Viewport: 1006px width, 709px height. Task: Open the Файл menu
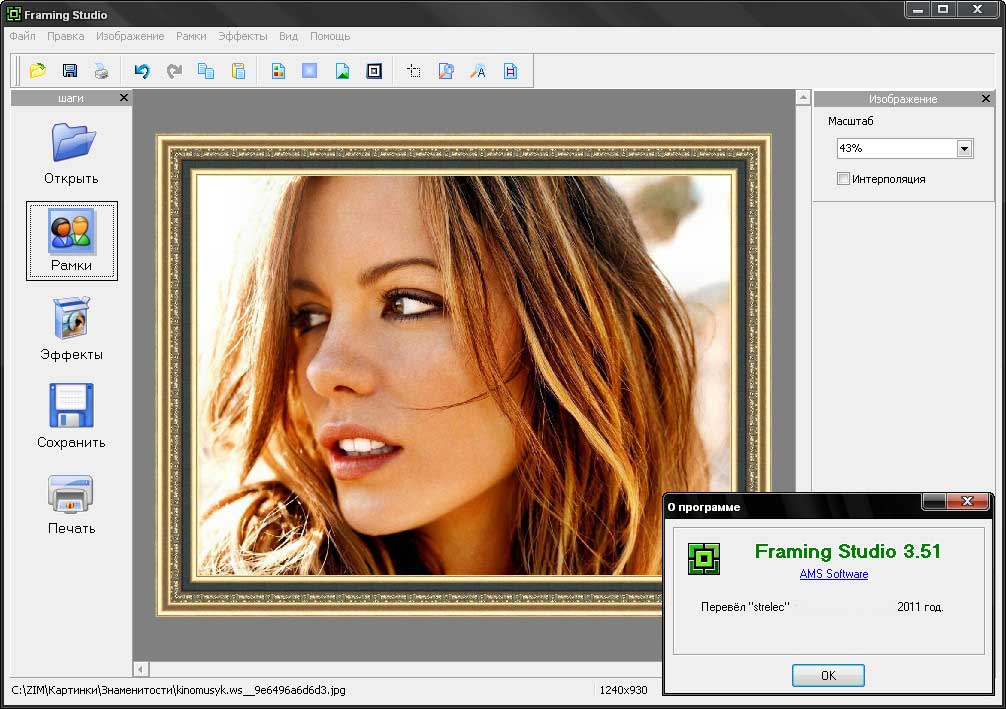coord(22,36)
